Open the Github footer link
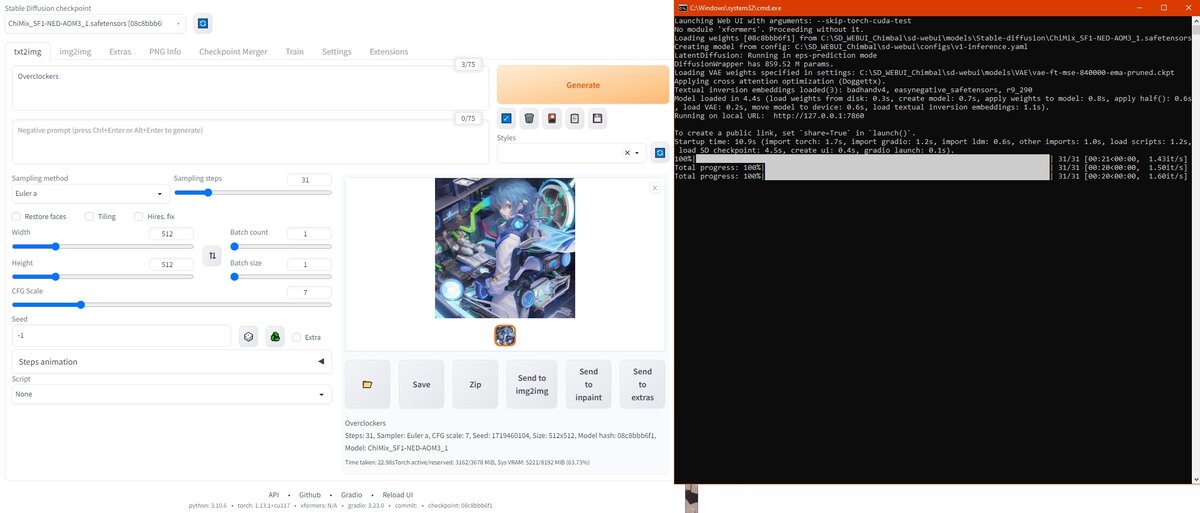The height and width of the screenshot is (513, 1200). [x=310, y=494]
